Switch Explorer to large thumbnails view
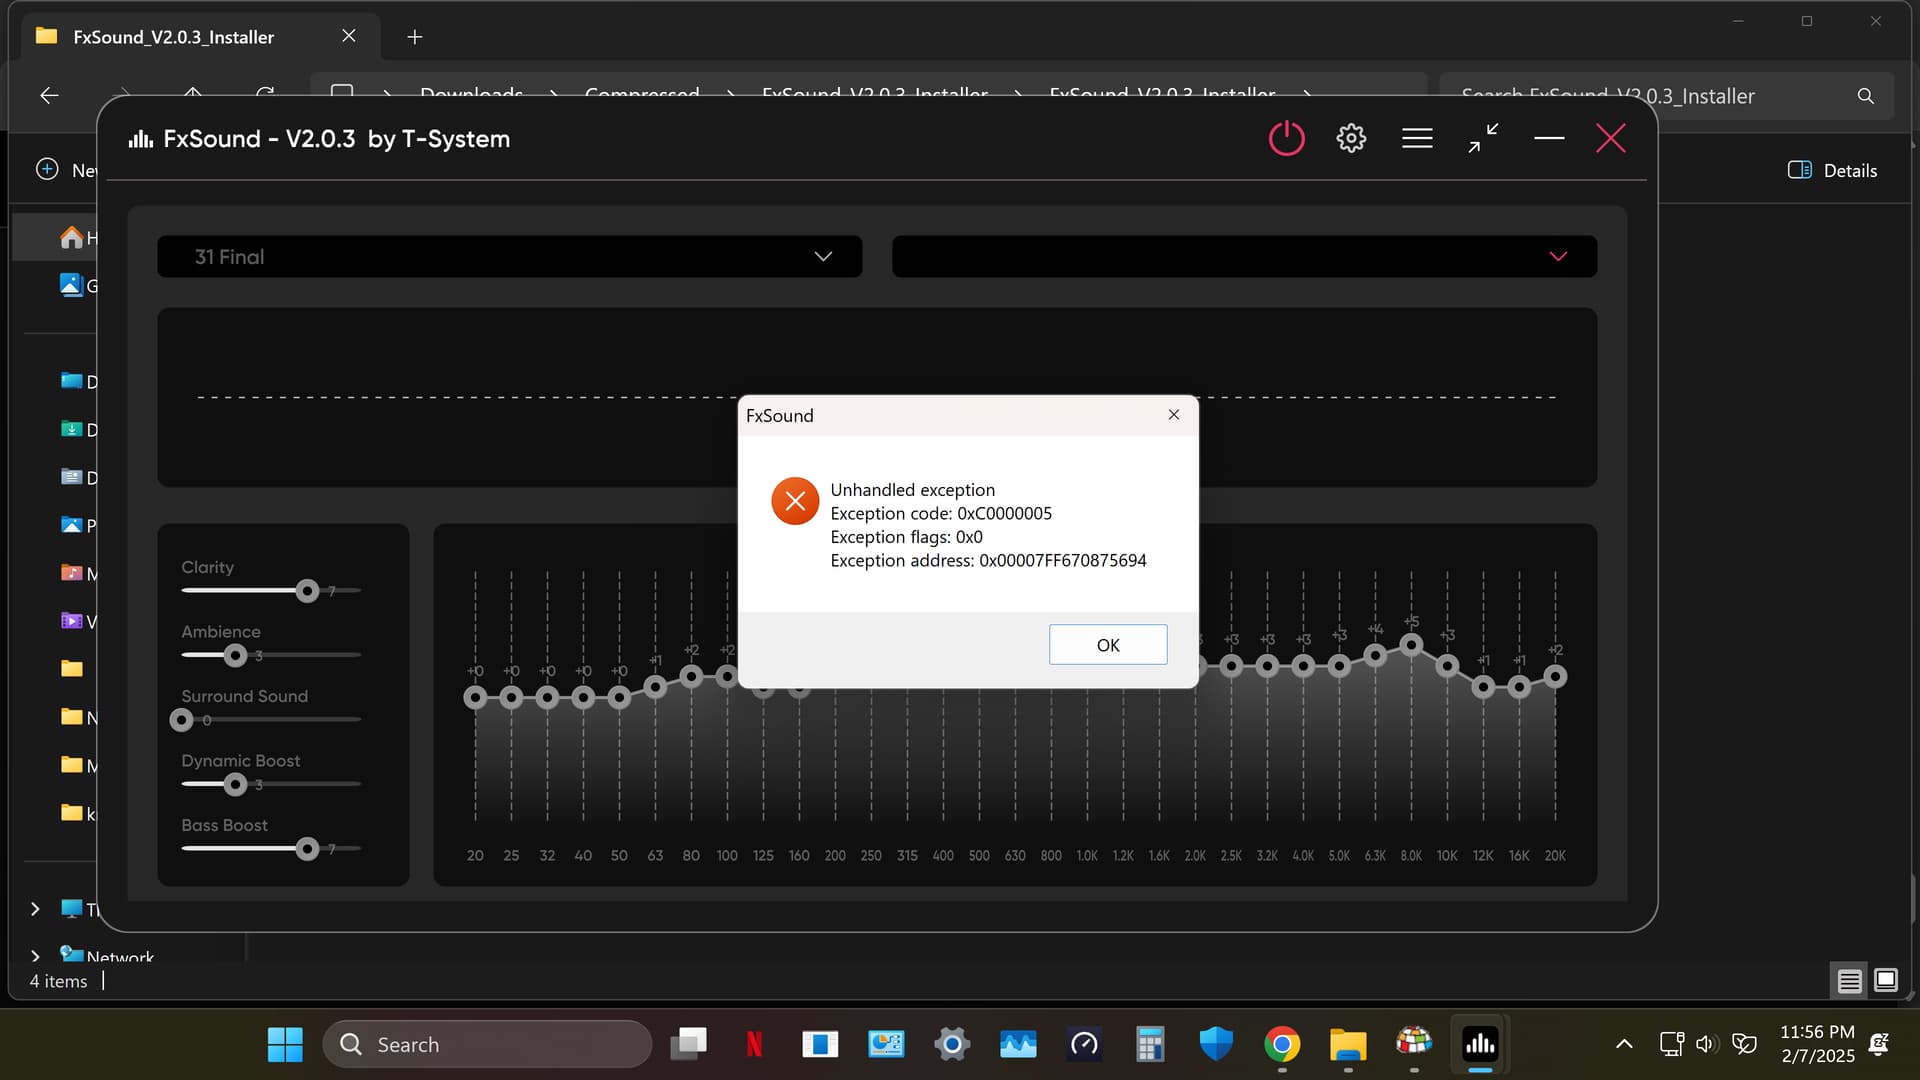Viewport: 1920px width, 1080px height. point(1886,980)
